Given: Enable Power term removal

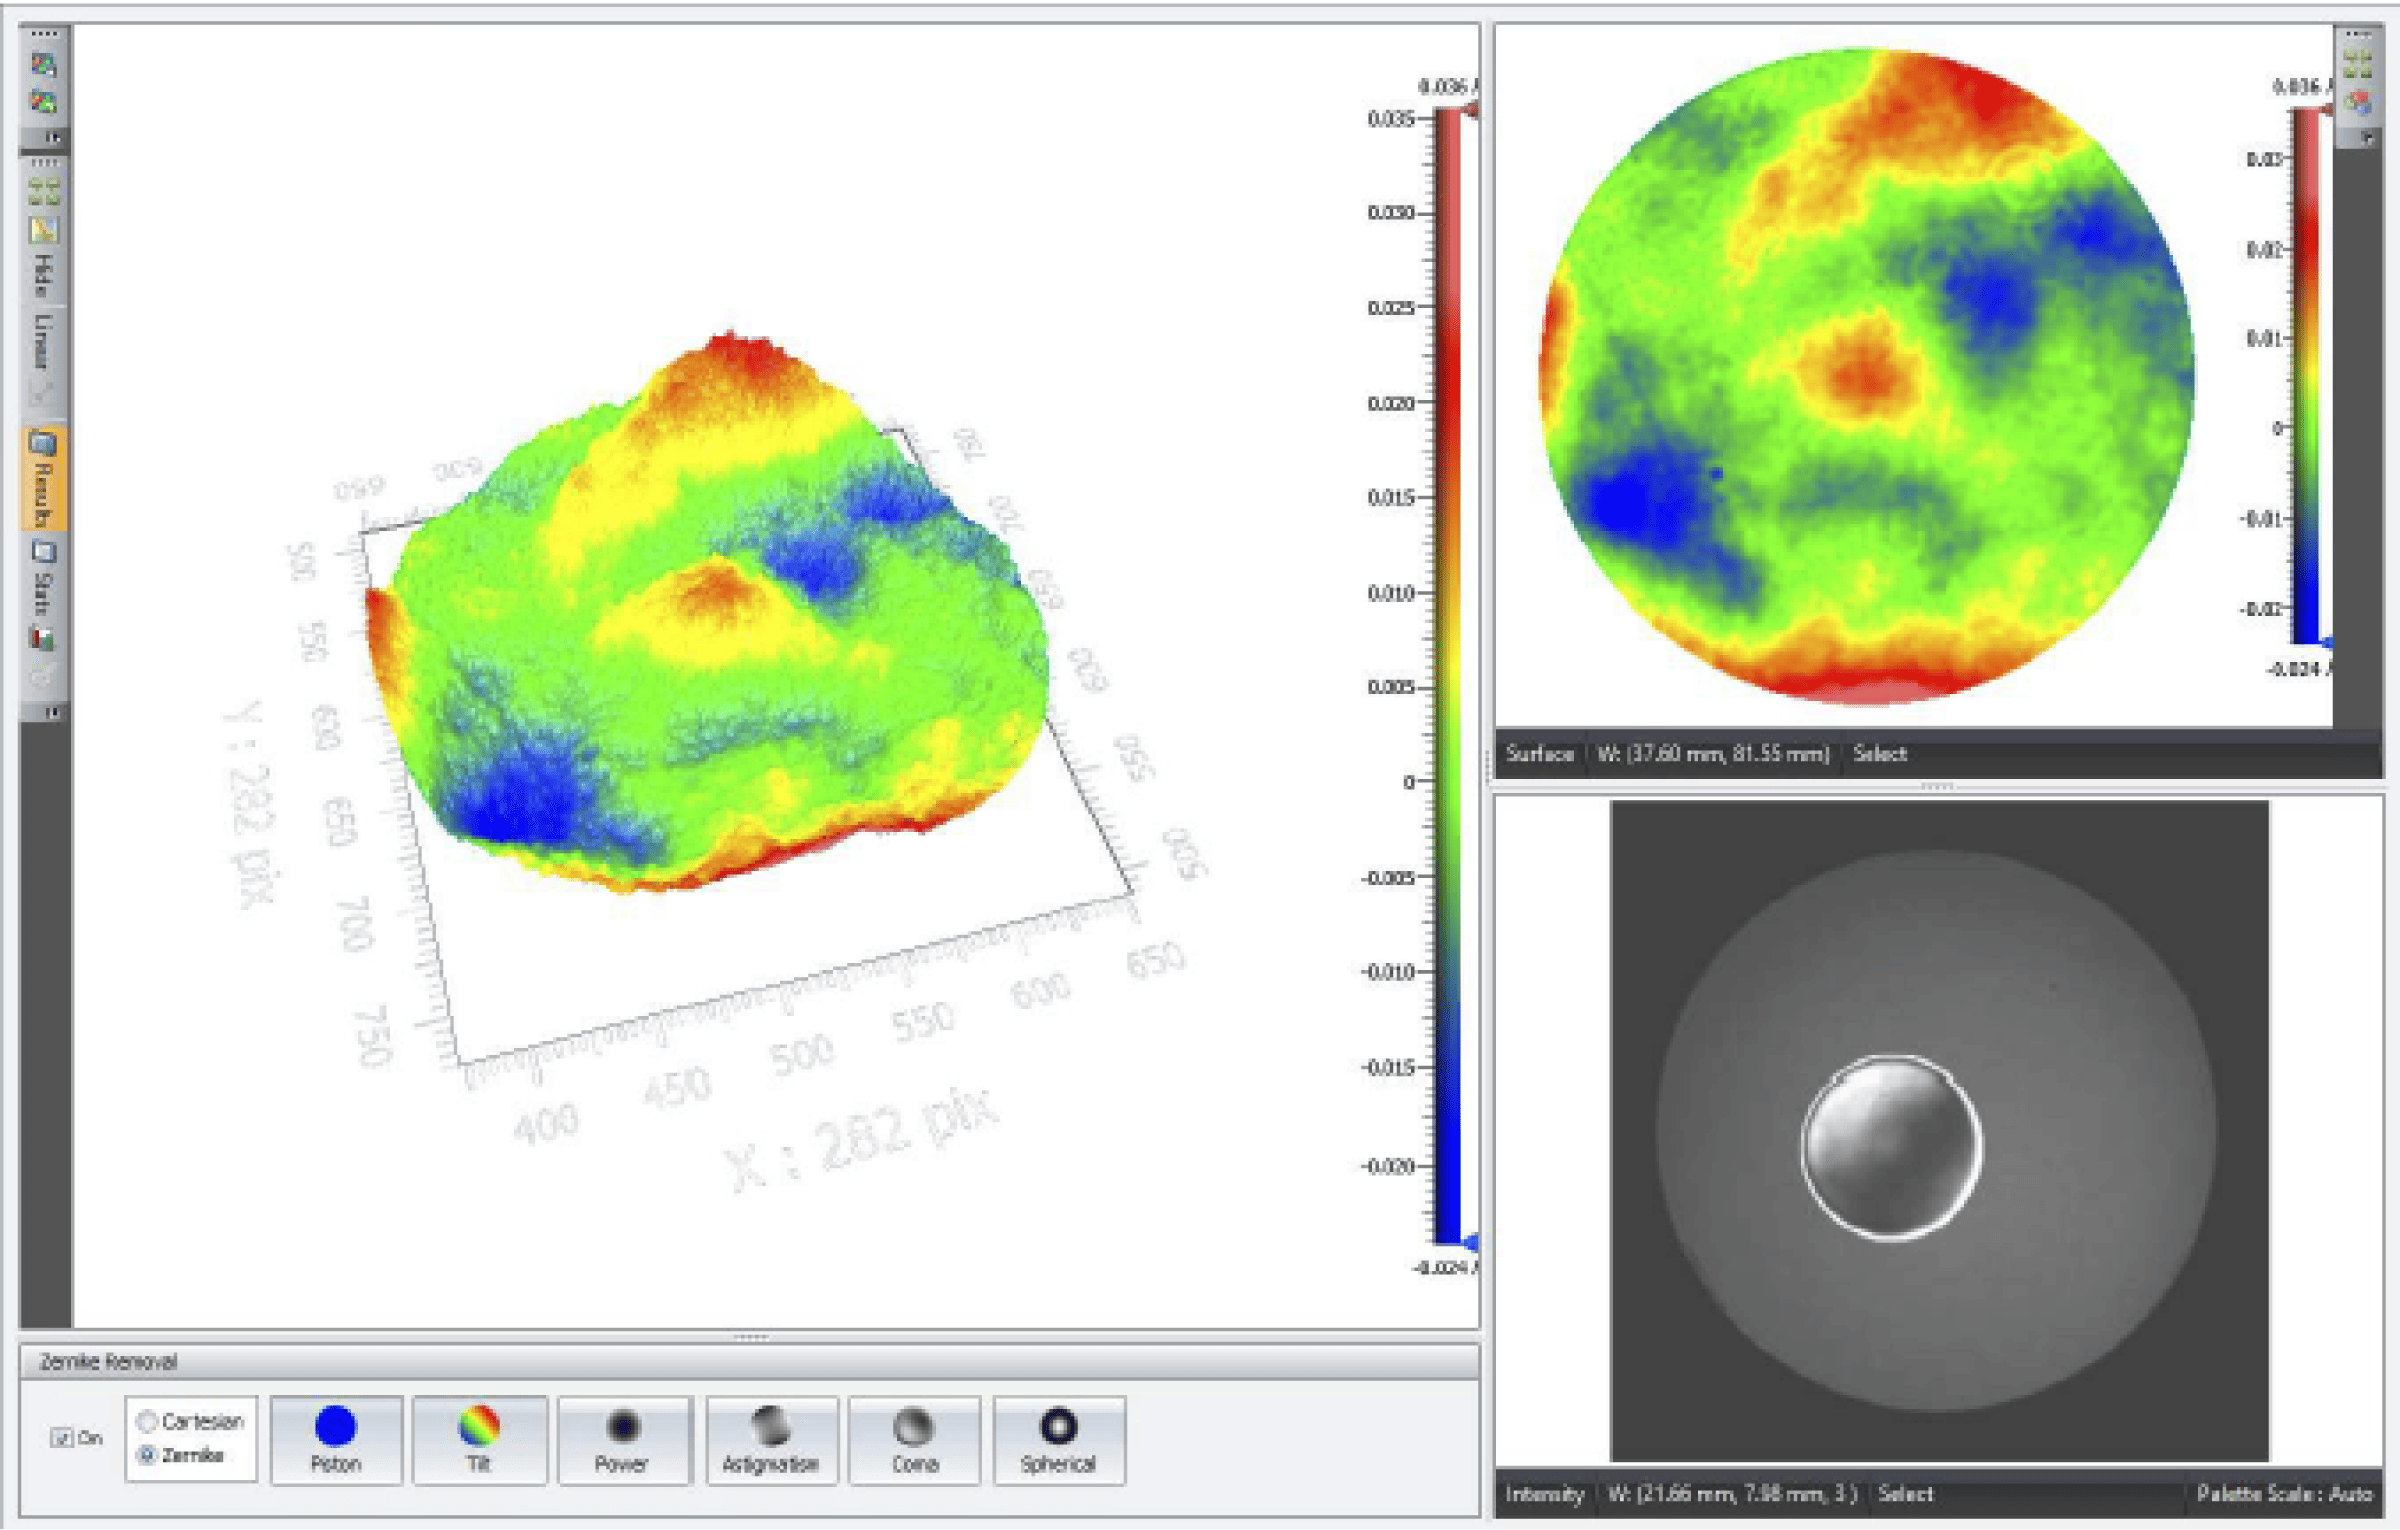Looking at the screenshot, I should point(623,1439).
